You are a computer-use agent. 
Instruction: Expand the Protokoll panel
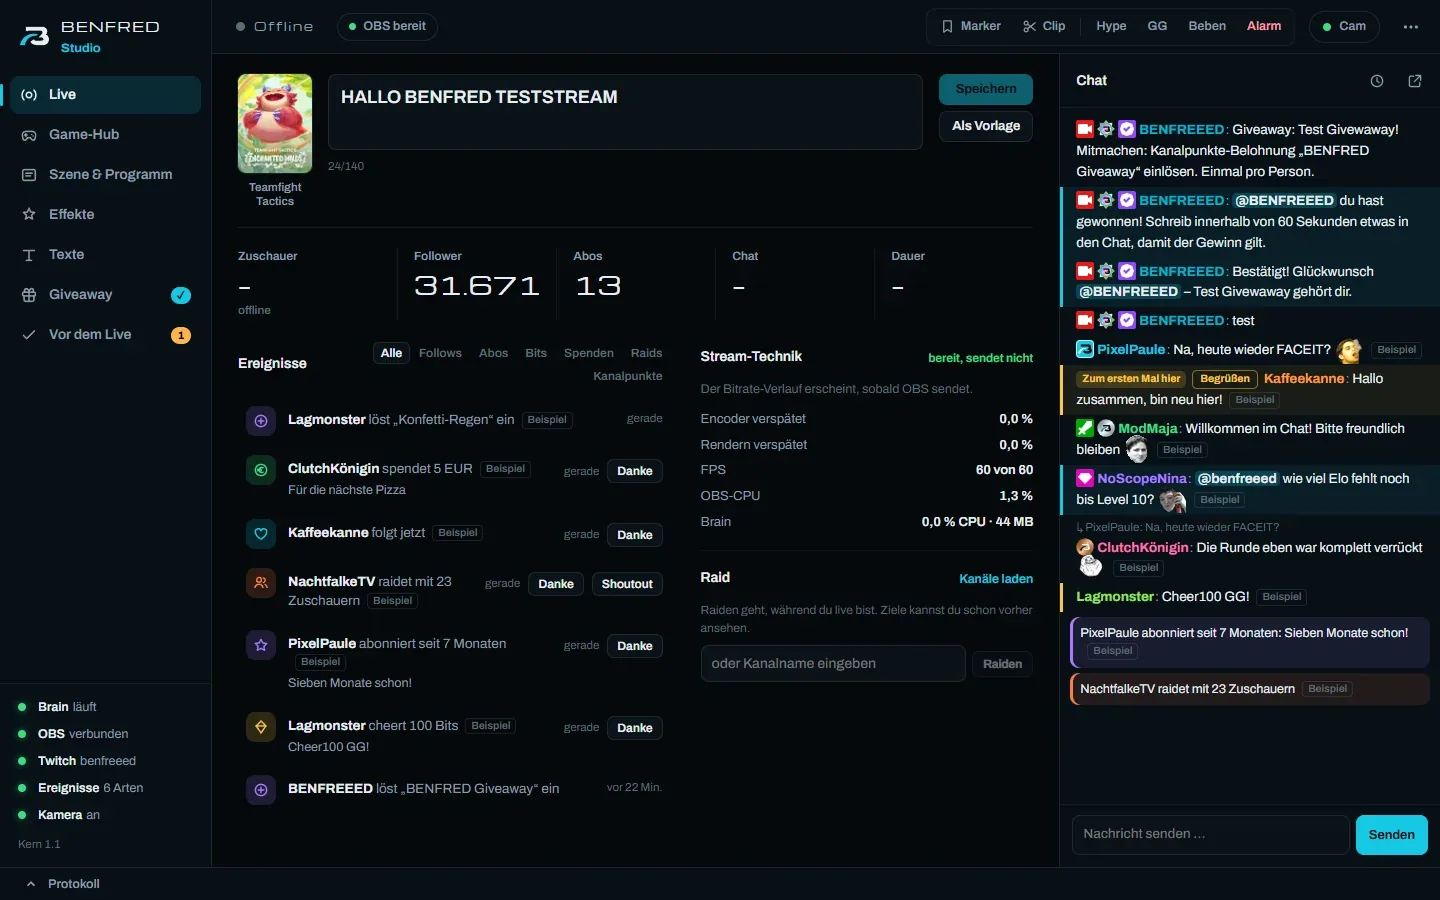pyautogui.click(x=63, y=884)
